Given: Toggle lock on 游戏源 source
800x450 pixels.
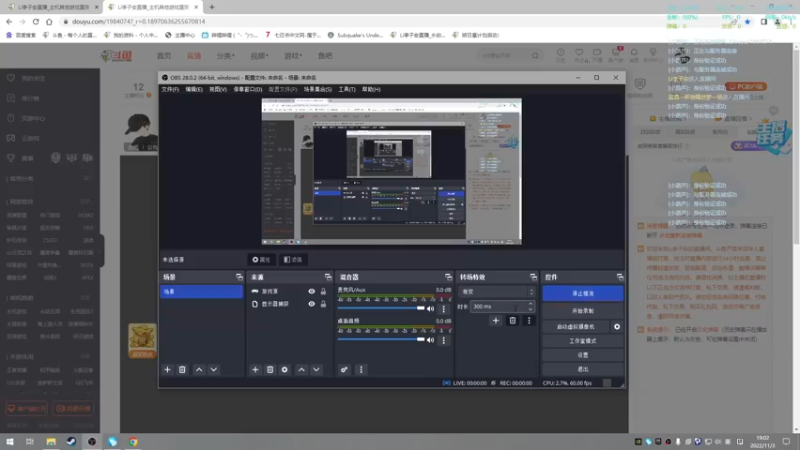Looking at the screenshot, I should coord(323,291).
